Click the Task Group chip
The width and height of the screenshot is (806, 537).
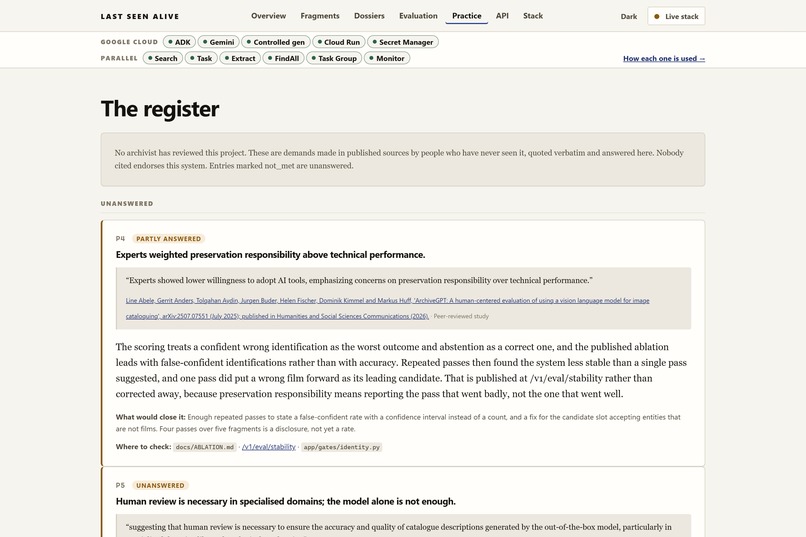tap(334, 59)
